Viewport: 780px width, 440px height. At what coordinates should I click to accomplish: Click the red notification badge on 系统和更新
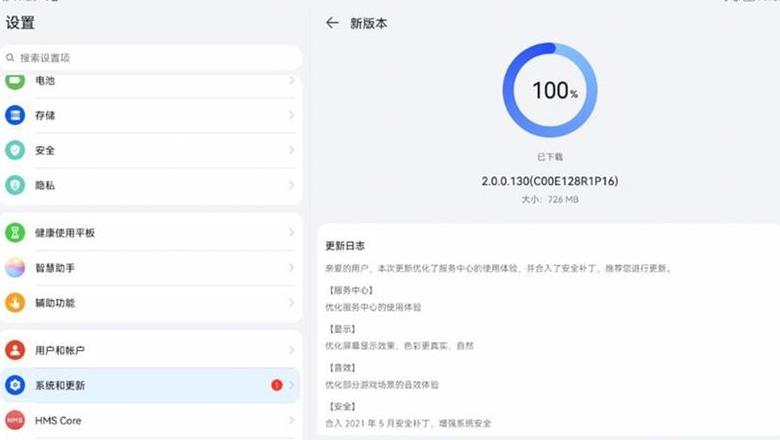pos(277,385)
